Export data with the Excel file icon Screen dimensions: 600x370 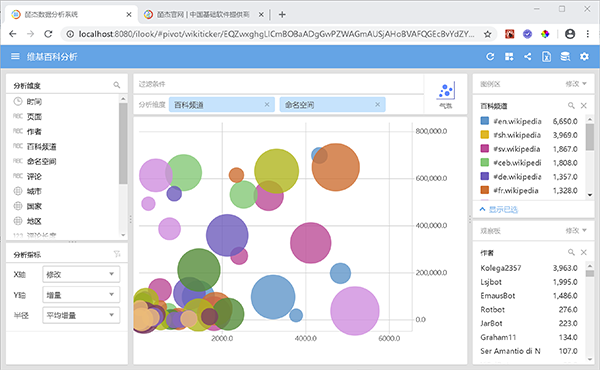pyautogui.click(x=546, y=57)
